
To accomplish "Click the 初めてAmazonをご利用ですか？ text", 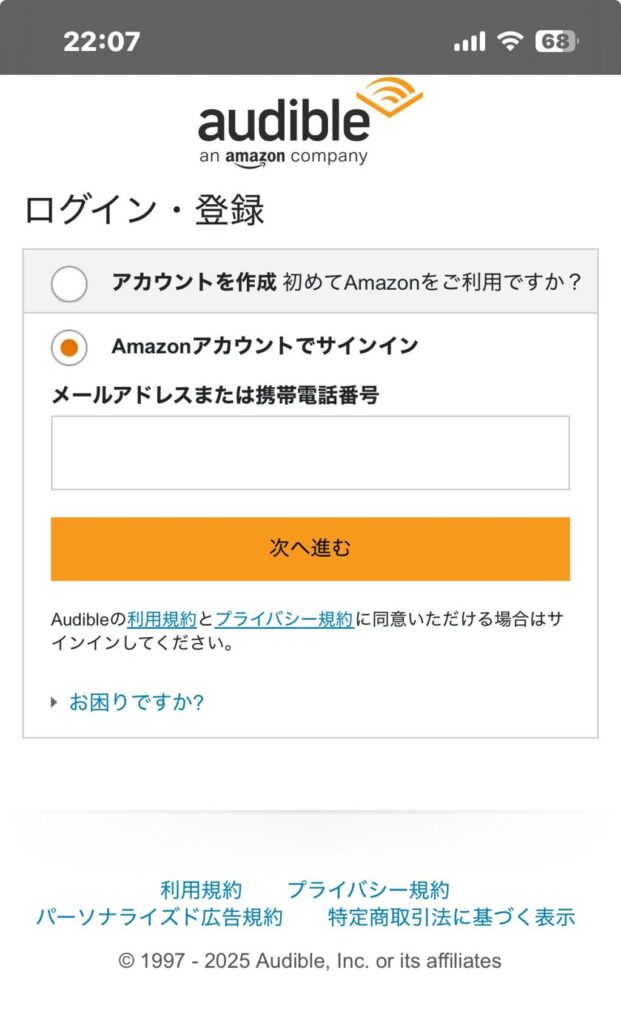I will (432, 282).
